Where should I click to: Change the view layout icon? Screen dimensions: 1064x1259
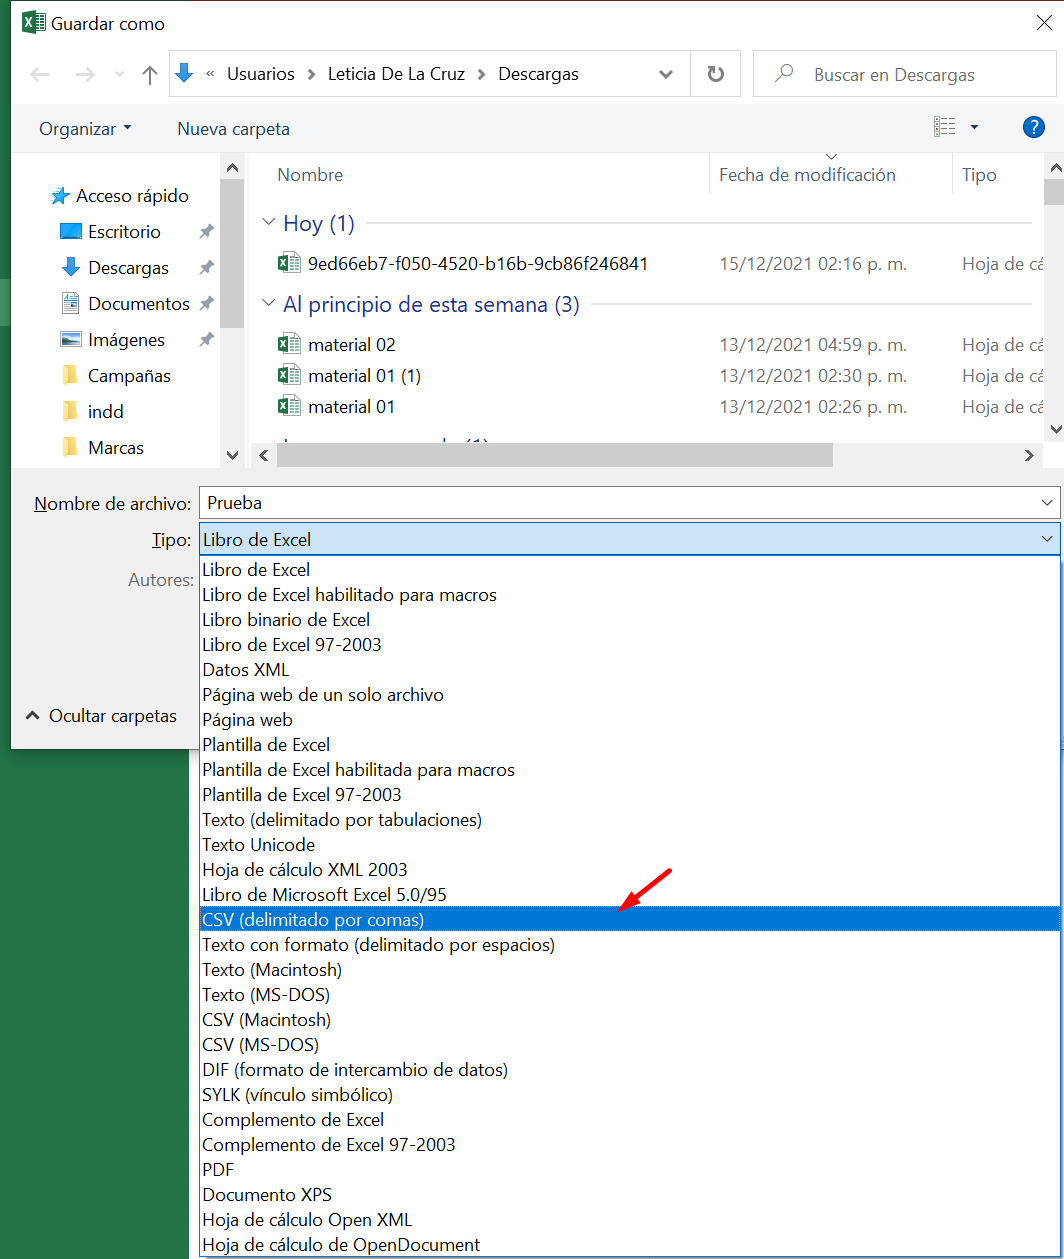944,127
